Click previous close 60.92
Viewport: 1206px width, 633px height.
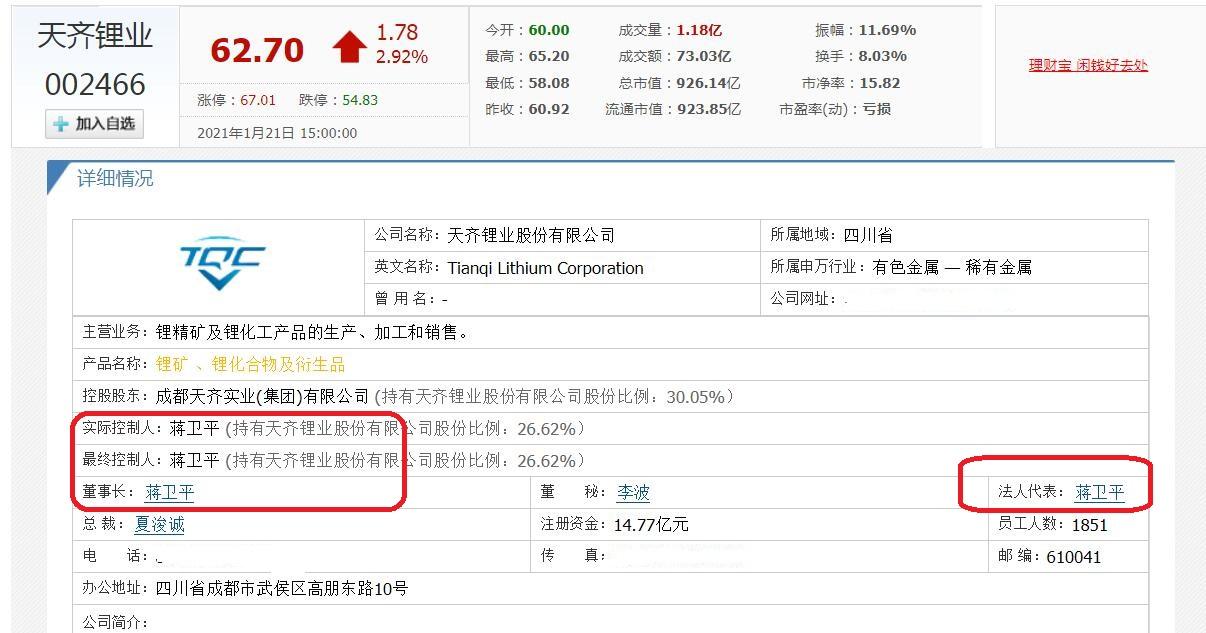point(549,109)
